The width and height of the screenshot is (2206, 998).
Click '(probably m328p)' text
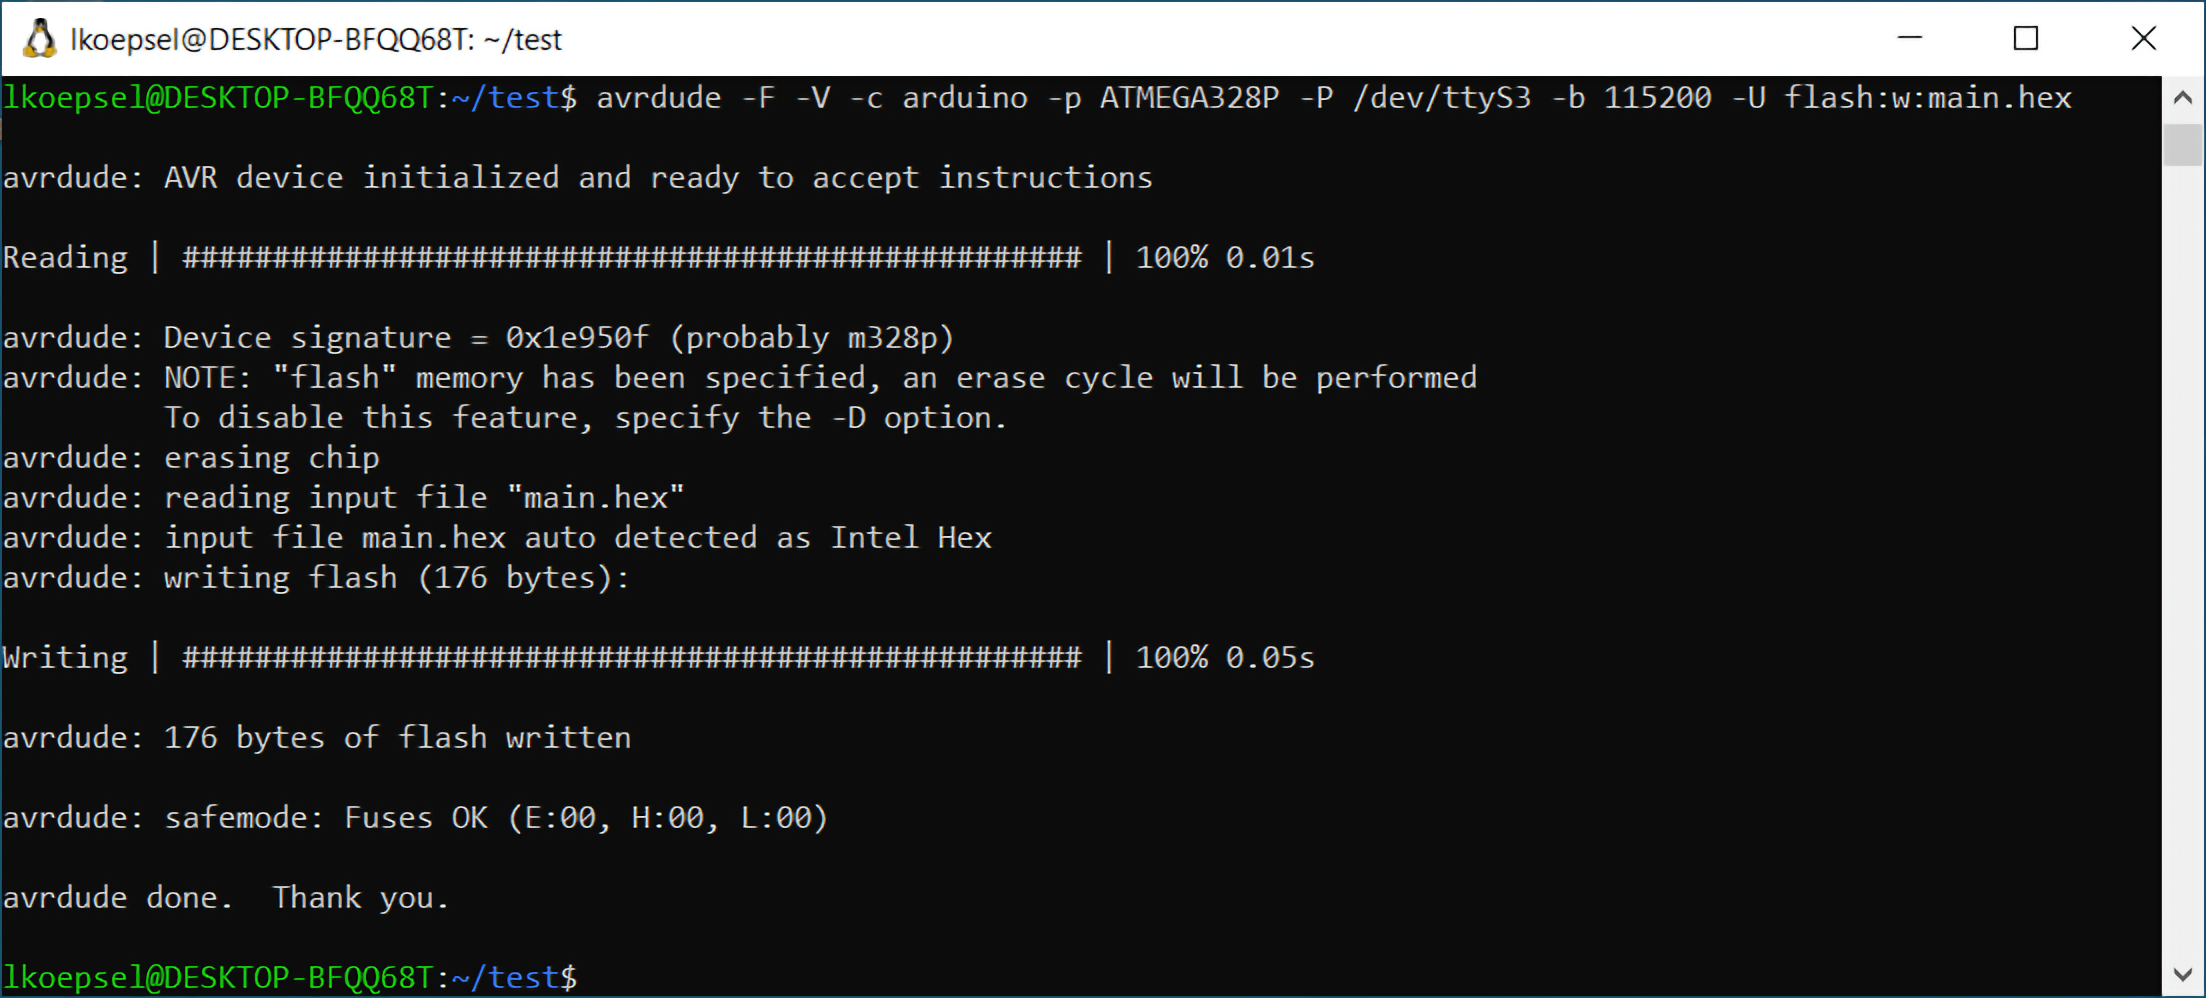(812, 338)
